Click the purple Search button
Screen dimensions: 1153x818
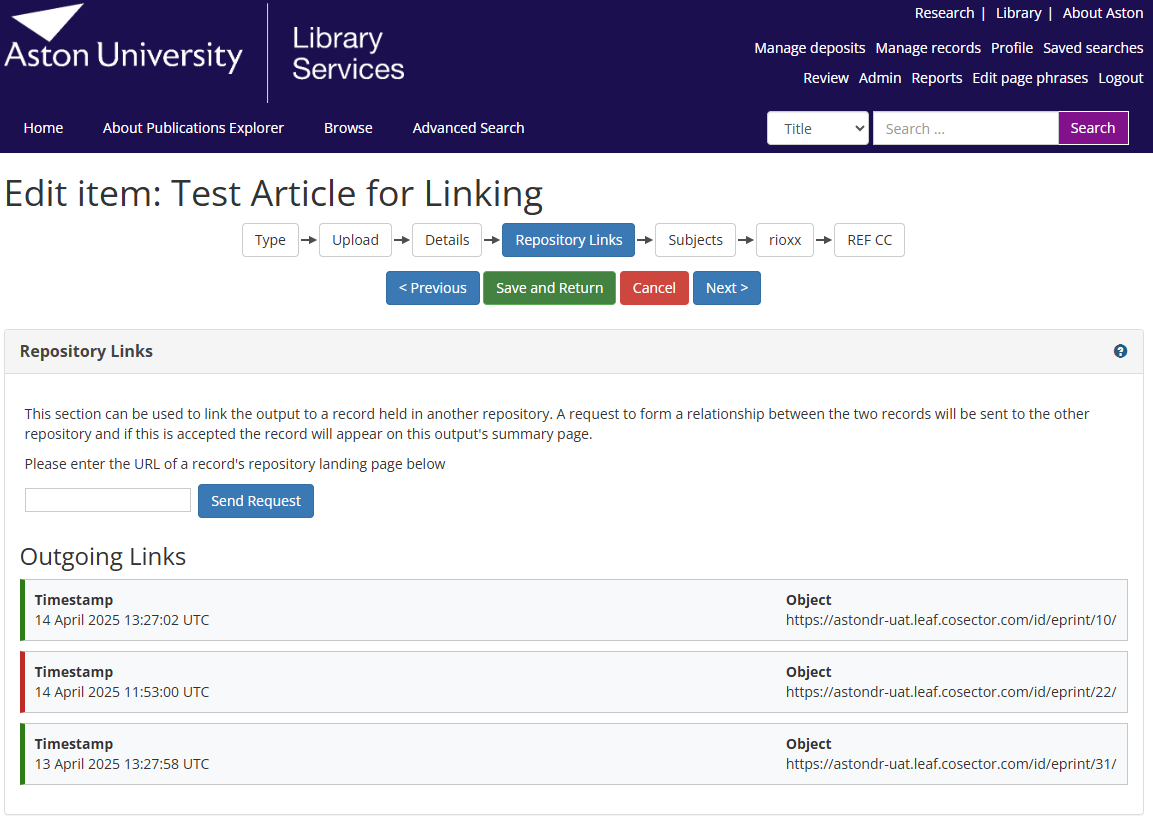[1092, 128]
